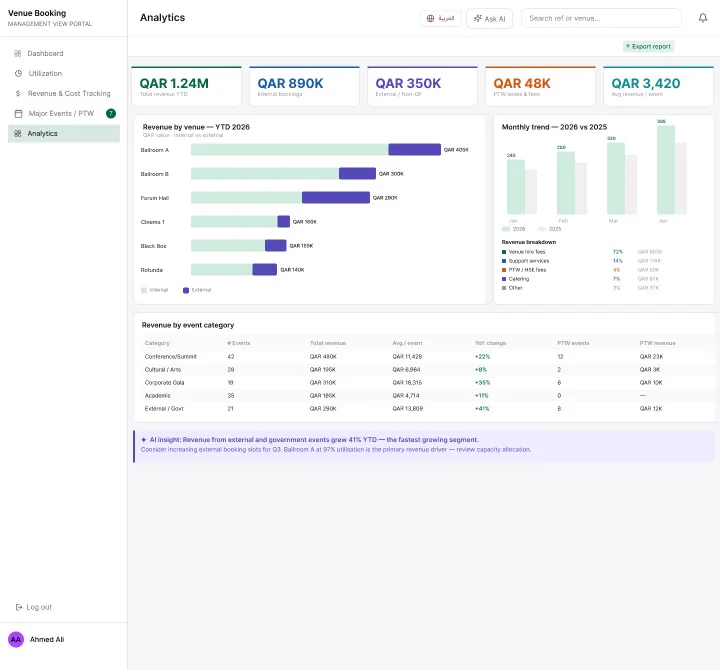Click the dollar icon beside Revenue & Cost Tracking
This screenshot has width=720, height=670.
click(18, 93)
